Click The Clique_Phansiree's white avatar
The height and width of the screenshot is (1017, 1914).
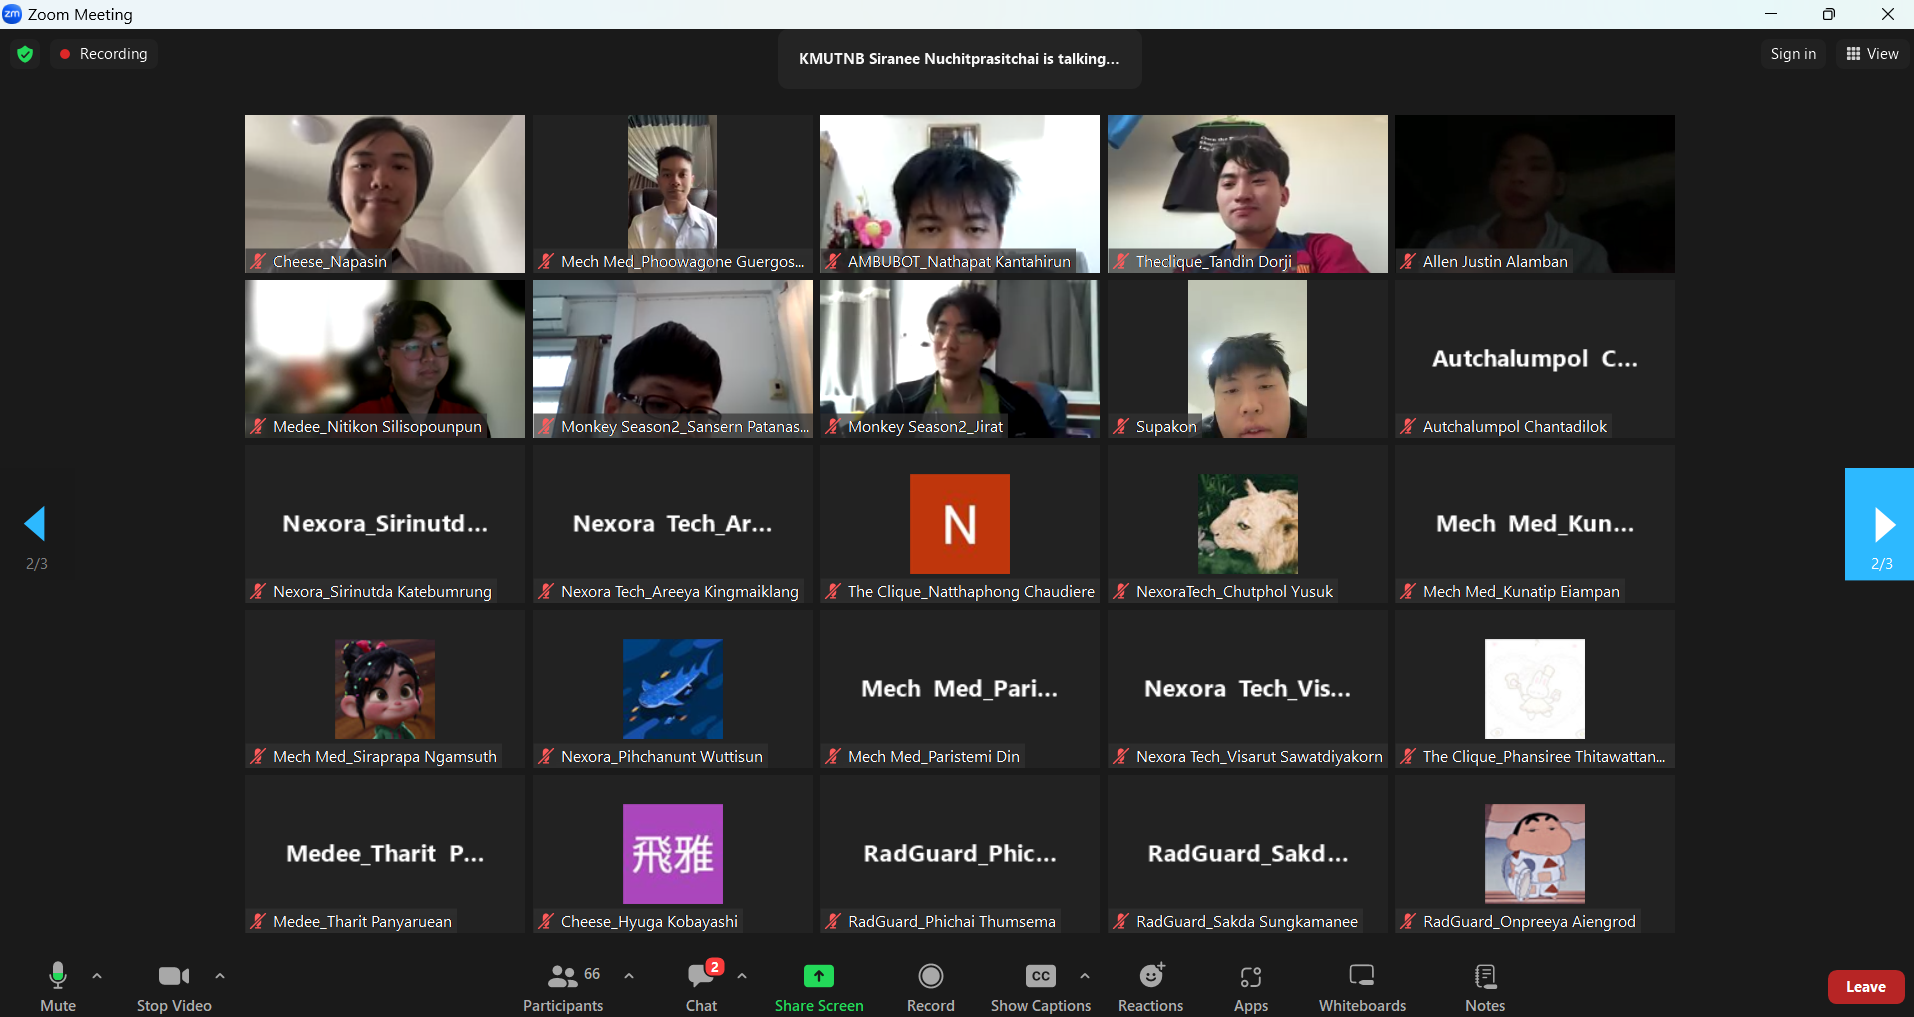[x=1535, y=689]
